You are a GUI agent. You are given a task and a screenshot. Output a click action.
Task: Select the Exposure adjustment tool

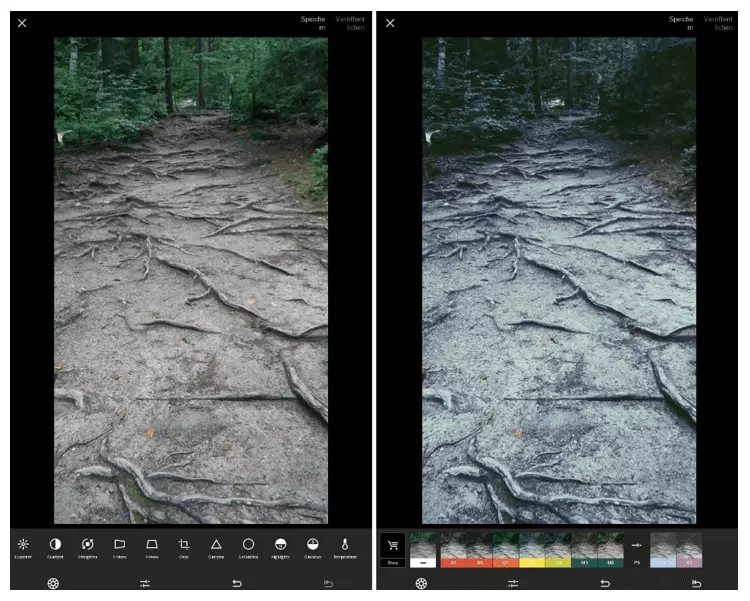pos(22,547)
